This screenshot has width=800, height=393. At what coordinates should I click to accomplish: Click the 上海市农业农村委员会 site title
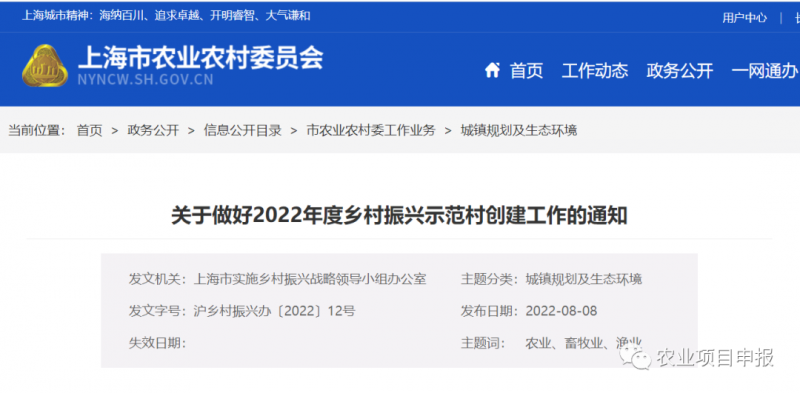pos(201,58)
